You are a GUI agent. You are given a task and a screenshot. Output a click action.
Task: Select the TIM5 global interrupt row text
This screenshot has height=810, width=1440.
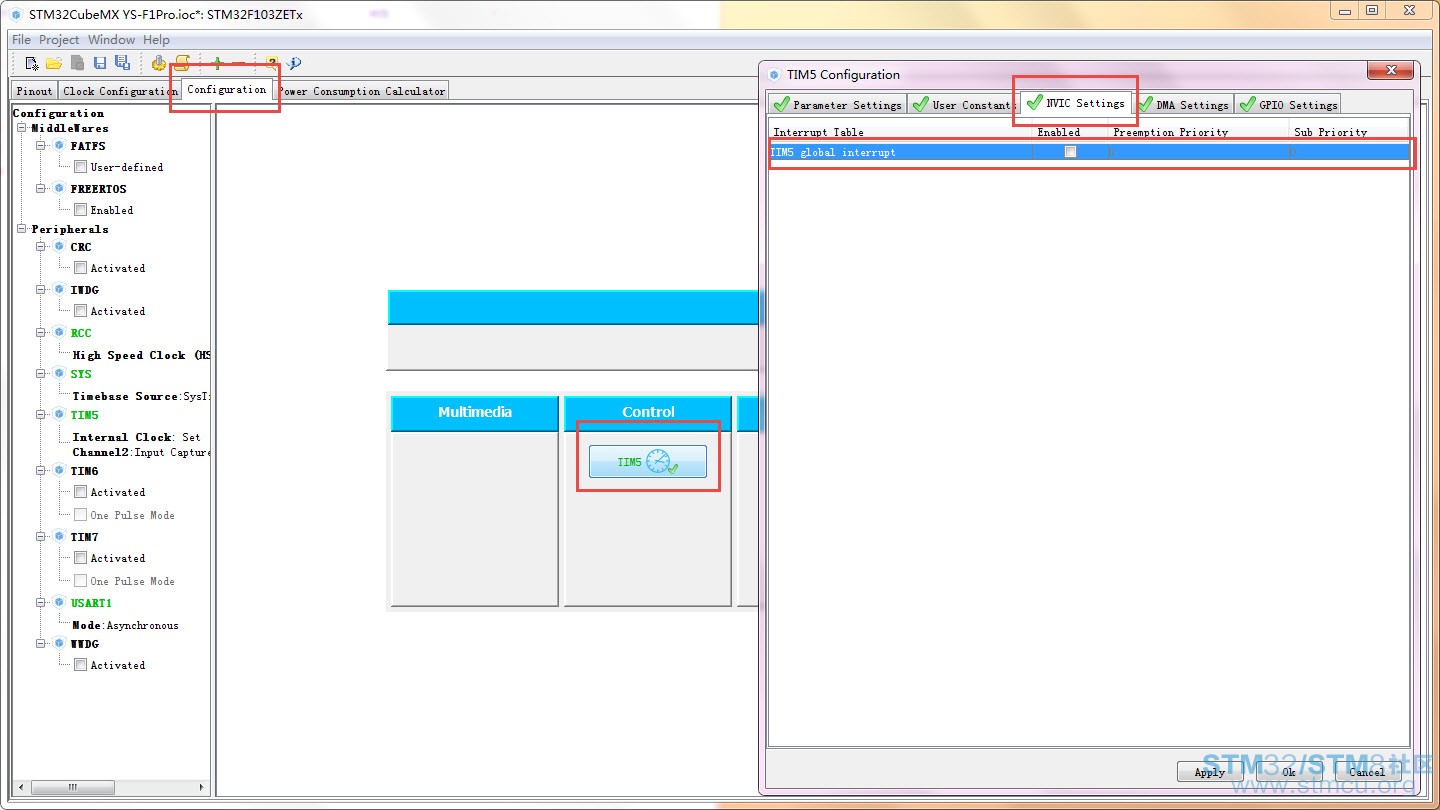click(x=834, y=152)
